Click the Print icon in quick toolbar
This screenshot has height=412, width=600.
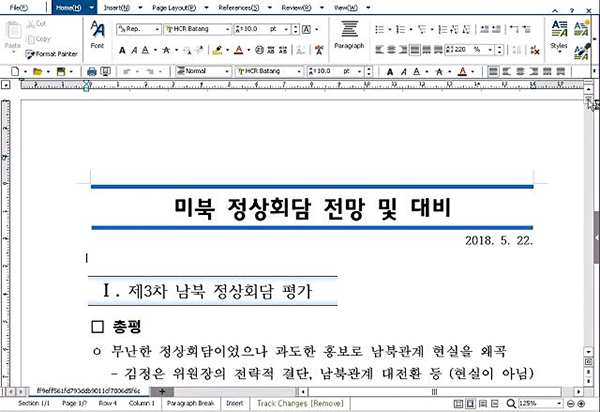(92, 72)
